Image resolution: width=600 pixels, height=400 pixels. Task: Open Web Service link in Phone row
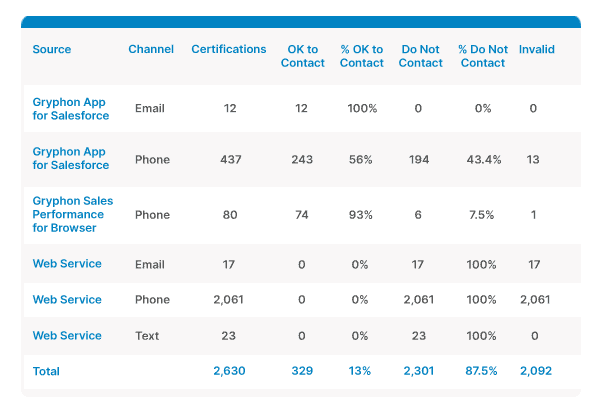67,300
